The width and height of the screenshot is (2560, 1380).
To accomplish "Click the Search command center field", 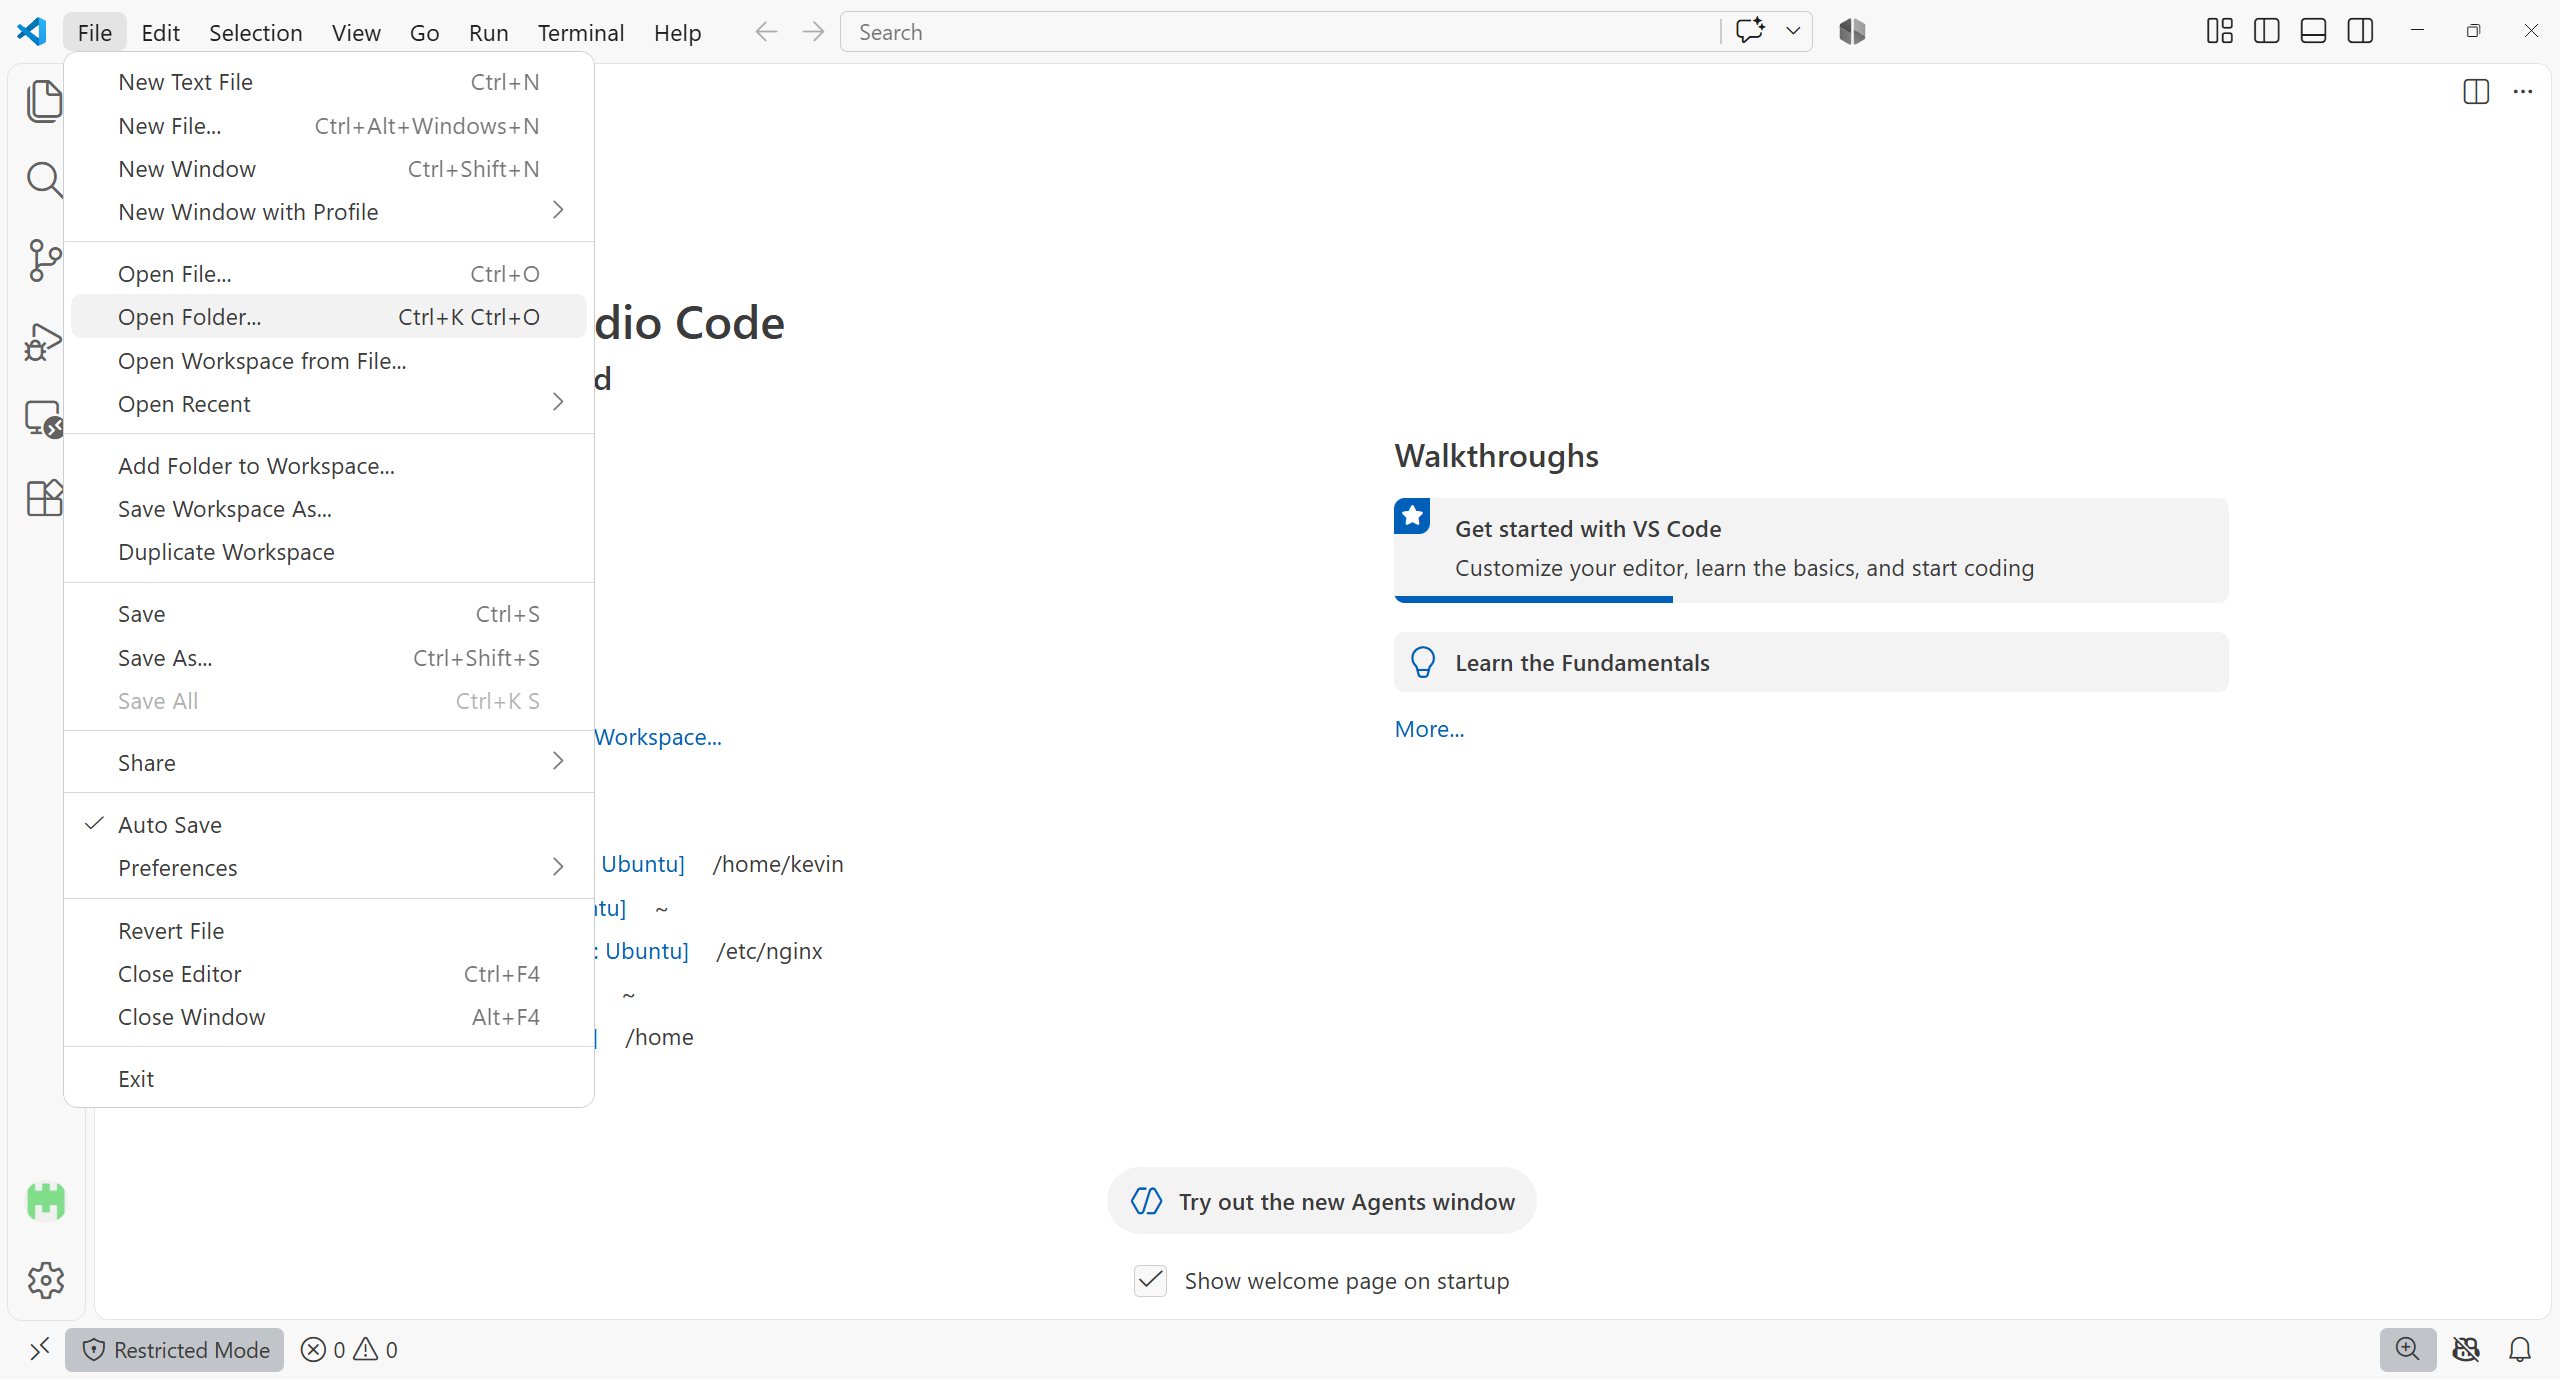I will tap(1280, 32).
